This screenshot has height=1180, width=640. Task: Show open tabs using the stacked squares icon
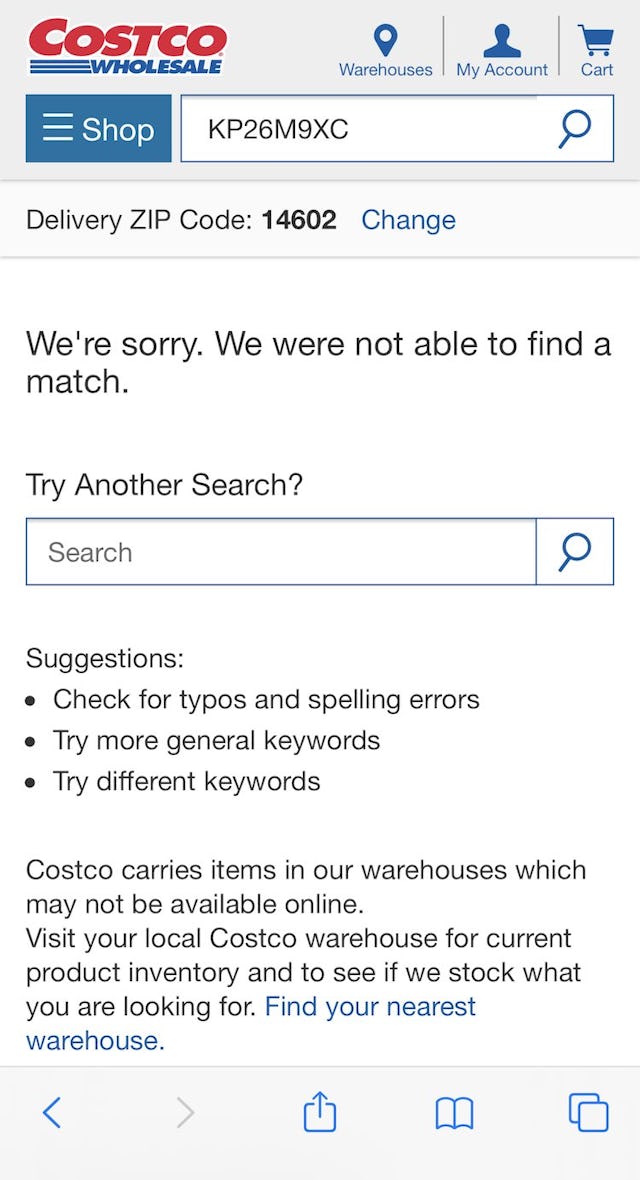pos(588,1111)
